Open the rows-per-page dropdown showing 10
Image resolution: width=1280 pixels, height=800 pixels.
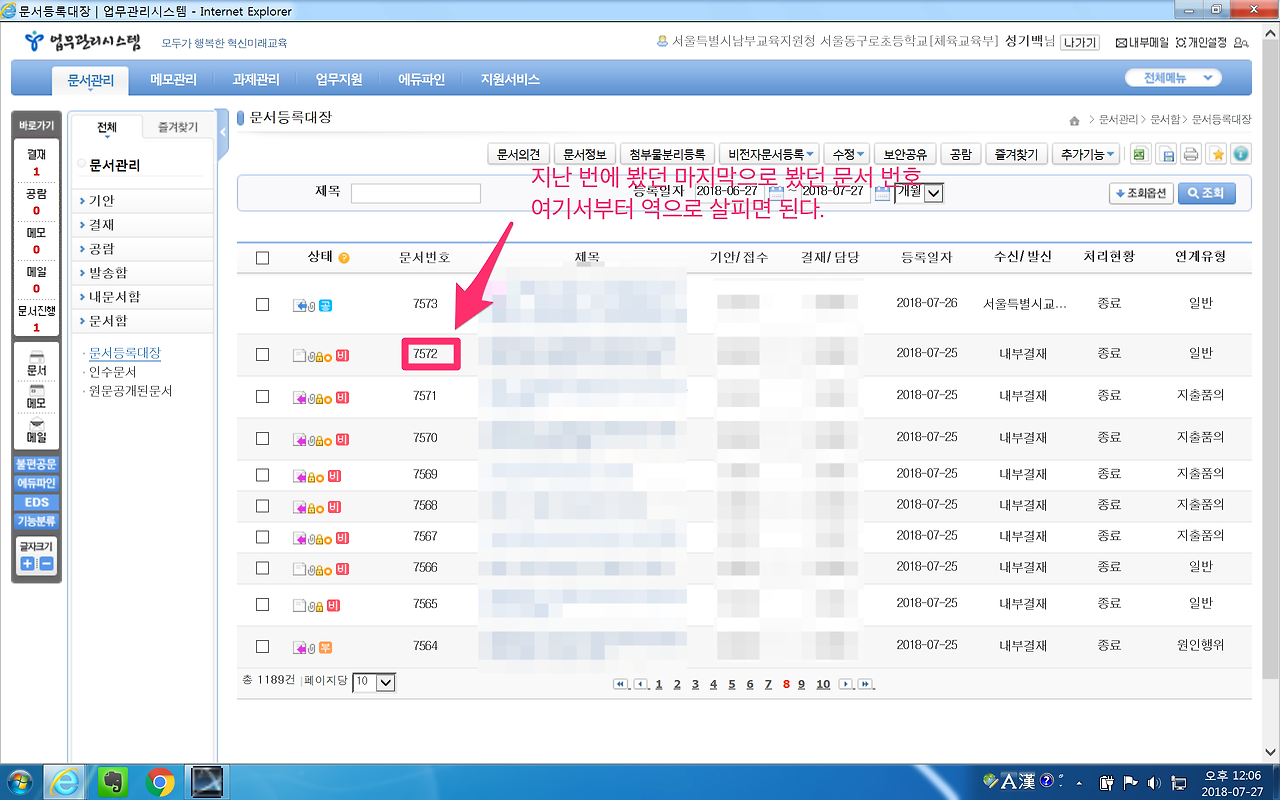[x=374, y=682]
